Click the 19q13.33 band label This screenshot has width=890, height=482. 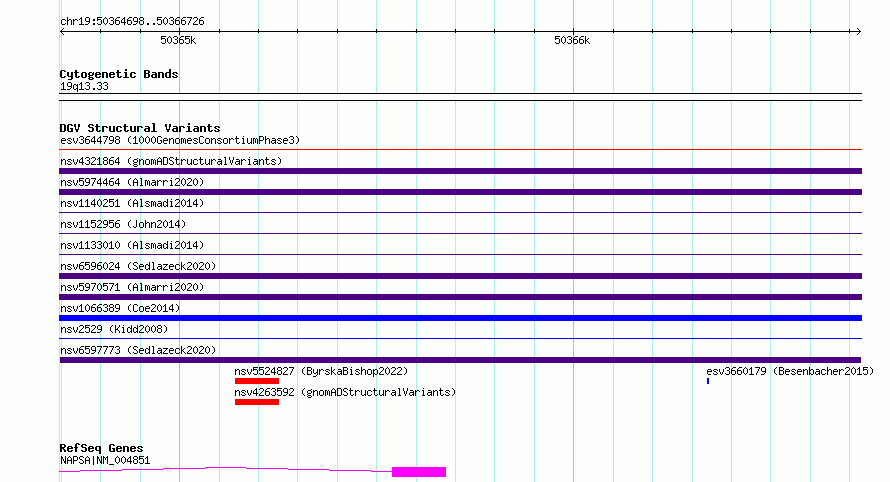[84, 87]
